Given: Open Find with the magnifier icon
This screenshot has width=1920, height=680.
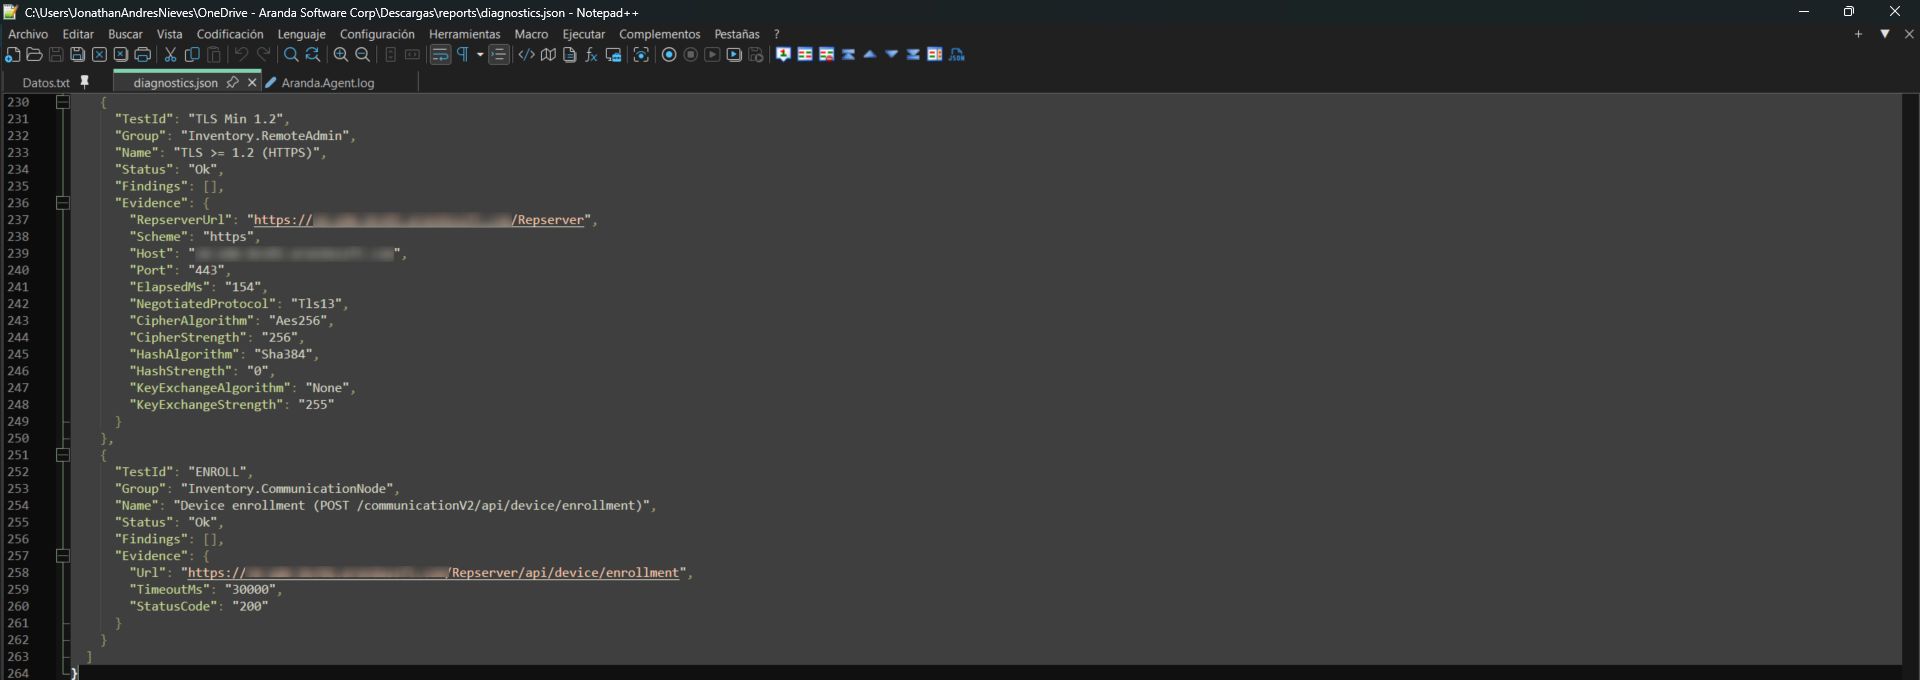Looking at the screenshot, I should 291,55.
